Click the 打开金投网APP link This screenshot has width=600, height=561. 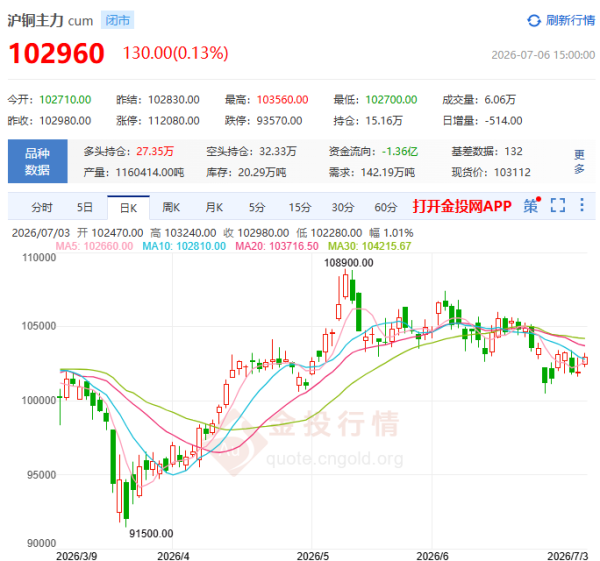pos(462,206)
